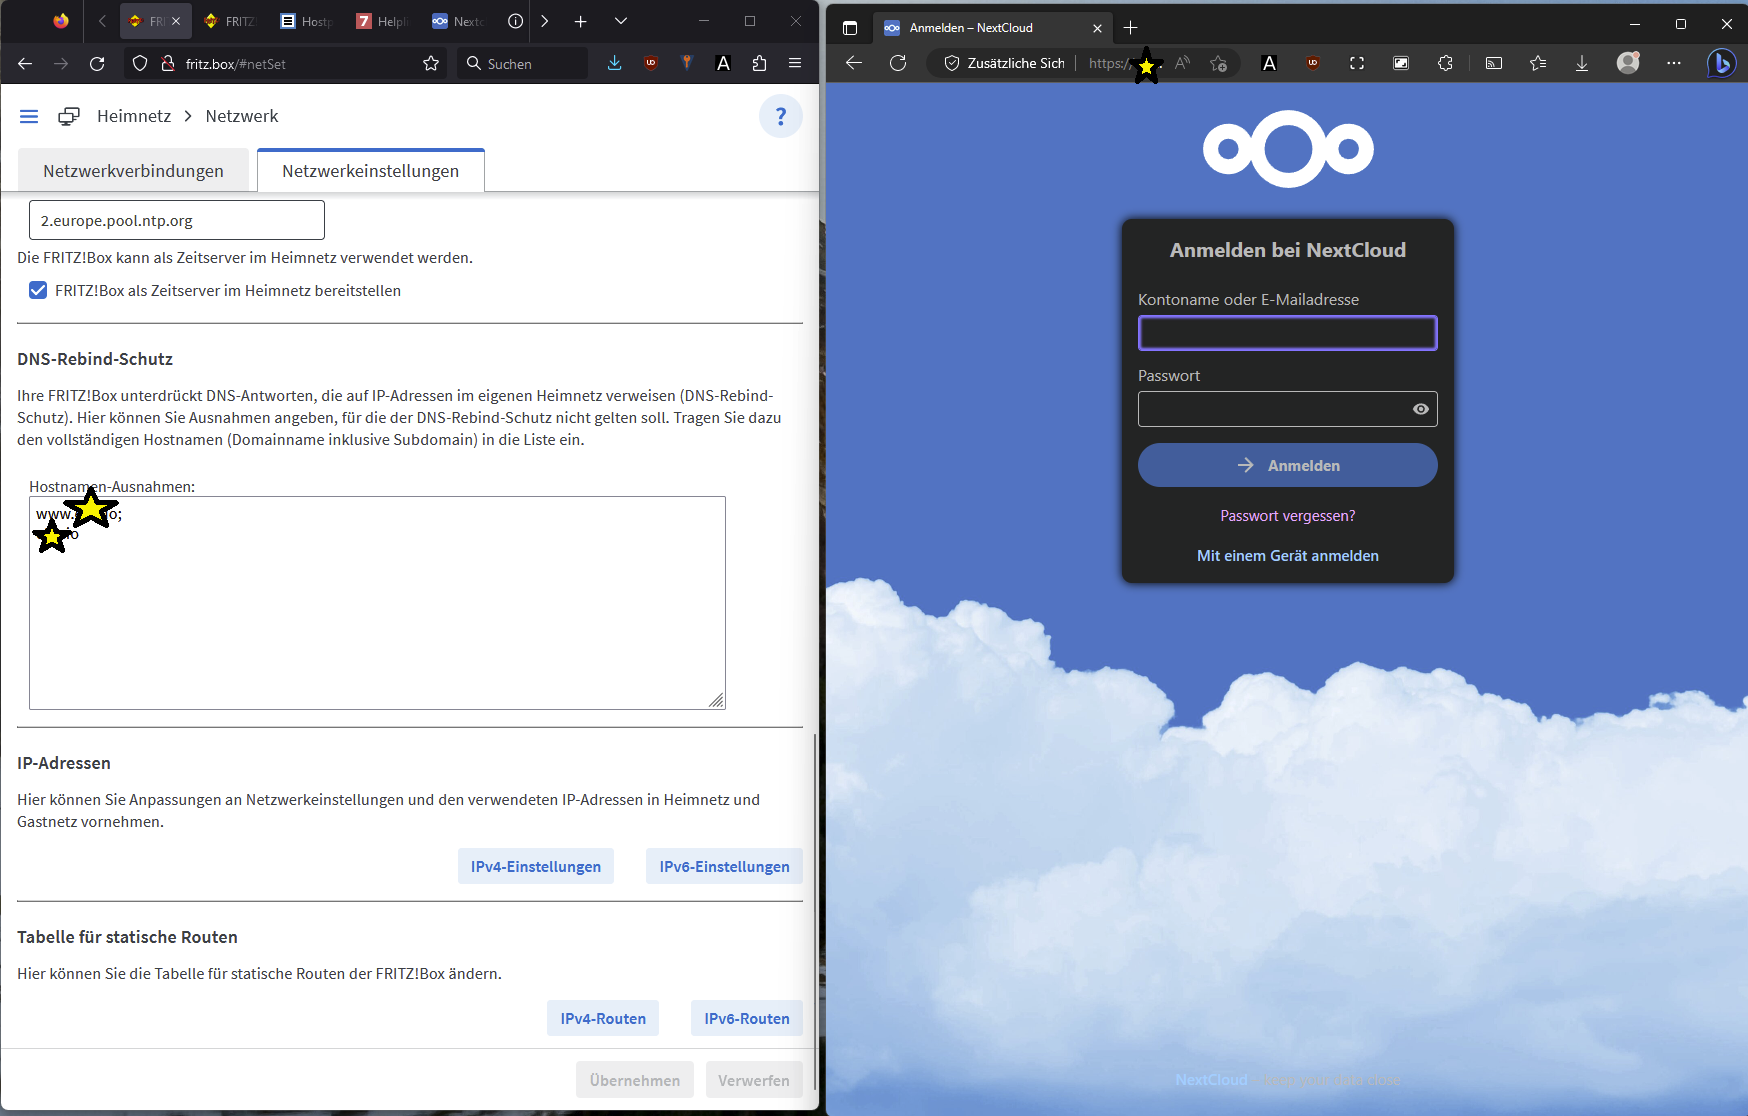1748x1116 pixels.
Task: Switch to Nextc tab in Firefox
Action: [x=459, y=21]
